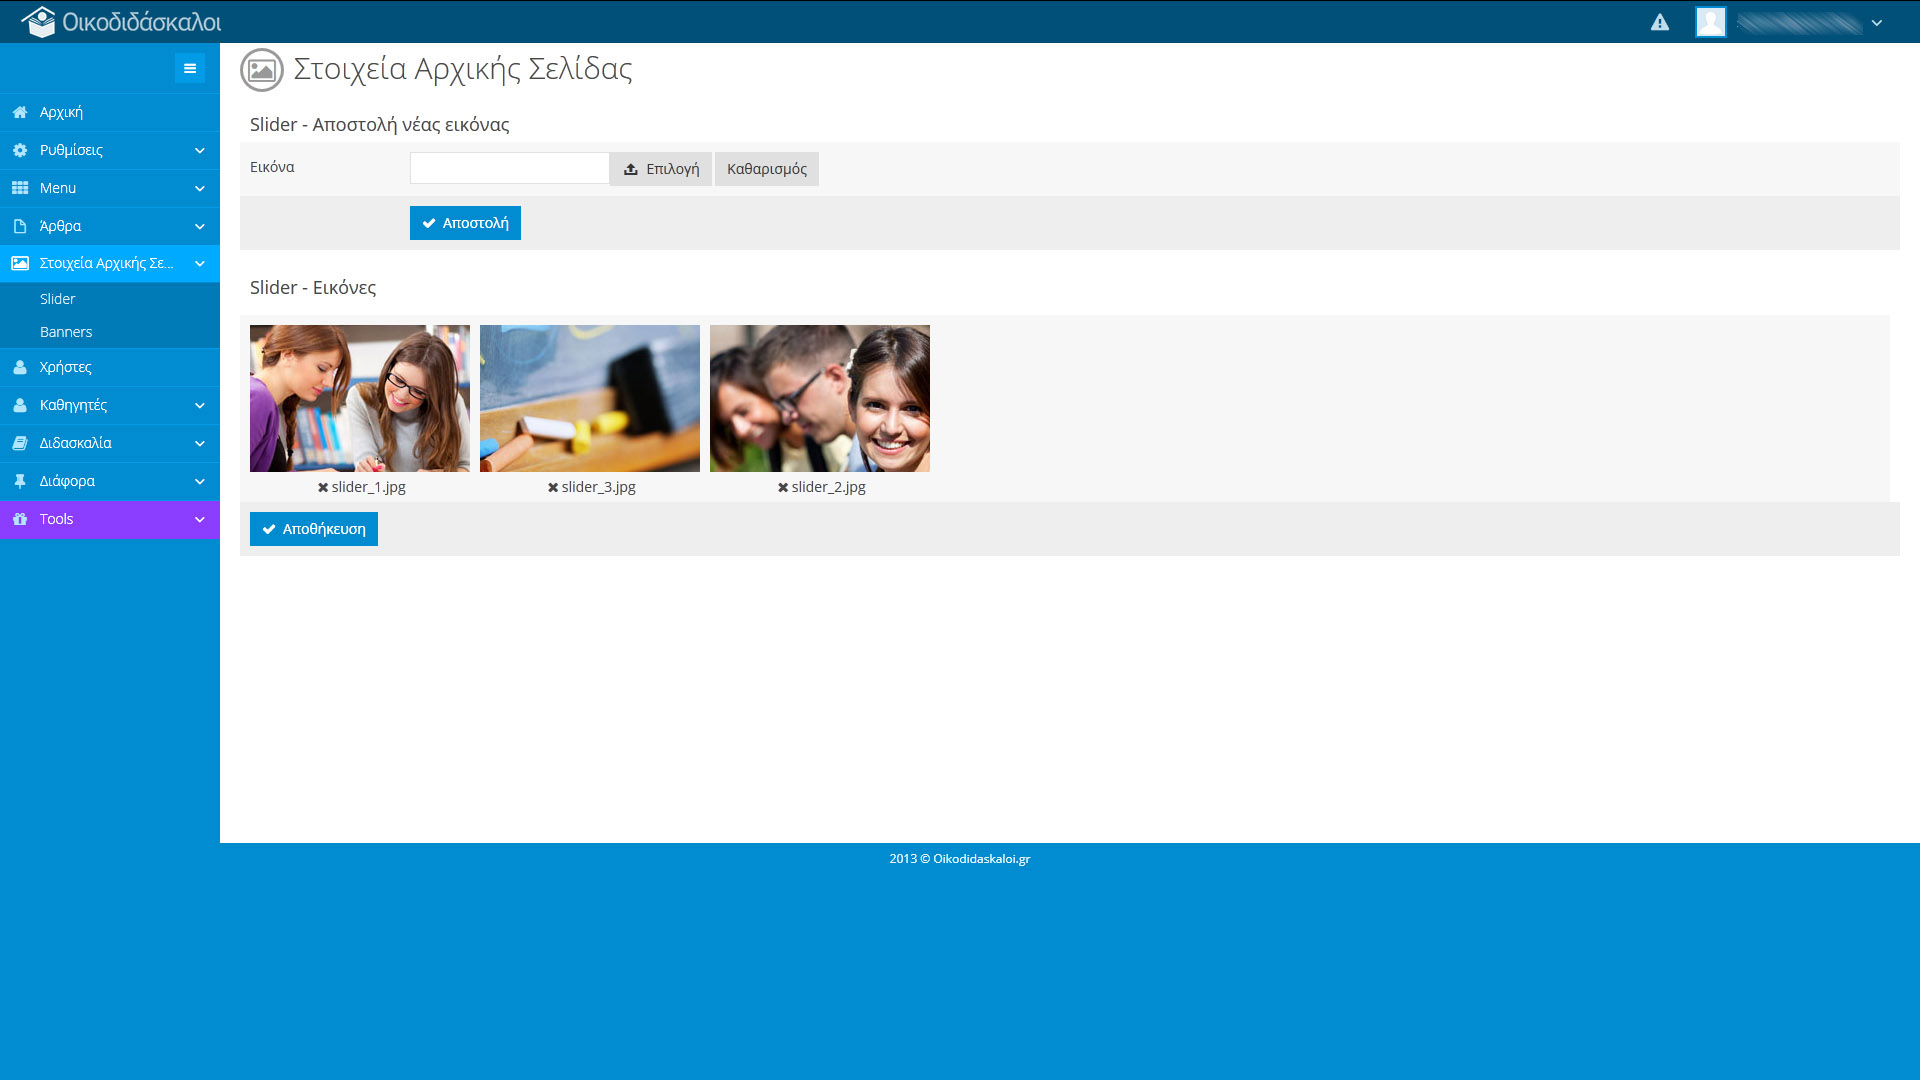The image size is (1920, 1080).
Task: Click the 'Slider - Εικόνες' heading
Action: (x=313, y=288)
